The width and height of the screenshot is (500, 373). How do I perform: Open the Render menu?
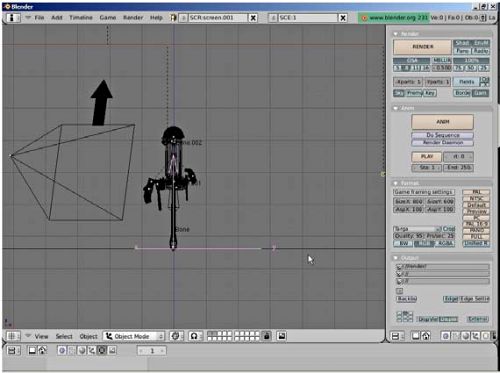tap(133, 17)
